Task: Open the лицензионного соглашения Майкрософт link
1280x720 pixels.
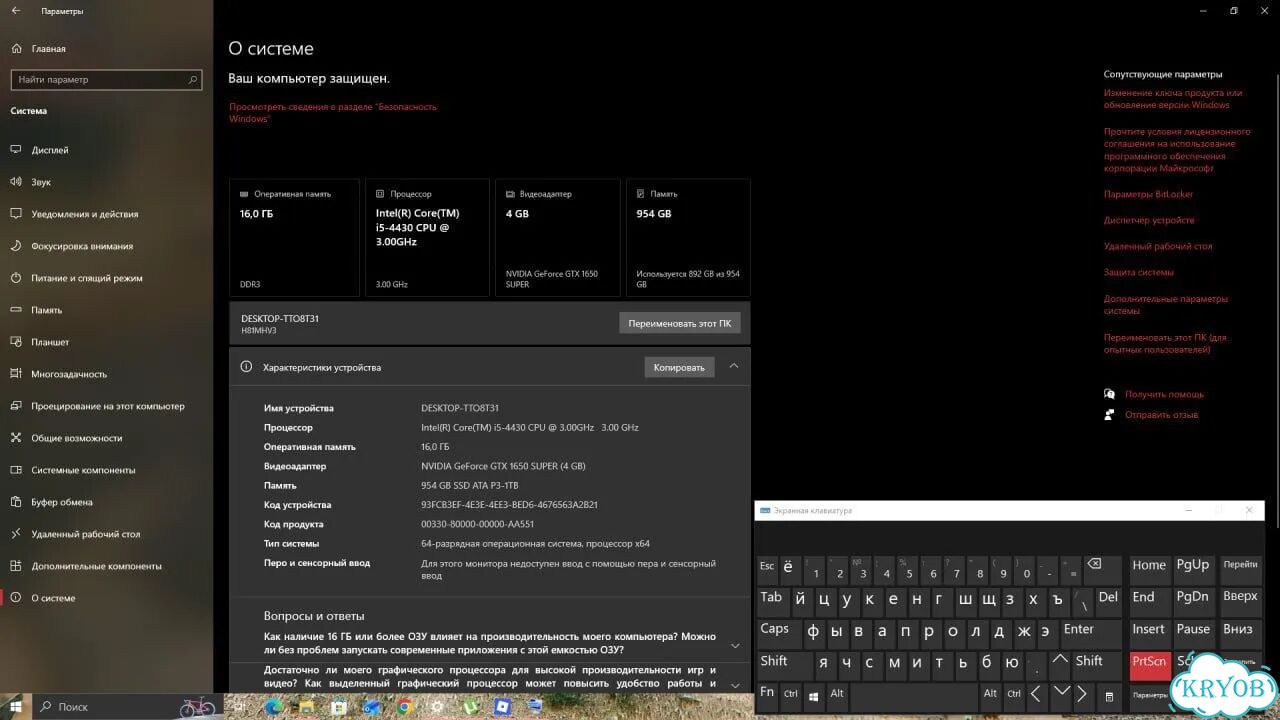Action: 1177,150
